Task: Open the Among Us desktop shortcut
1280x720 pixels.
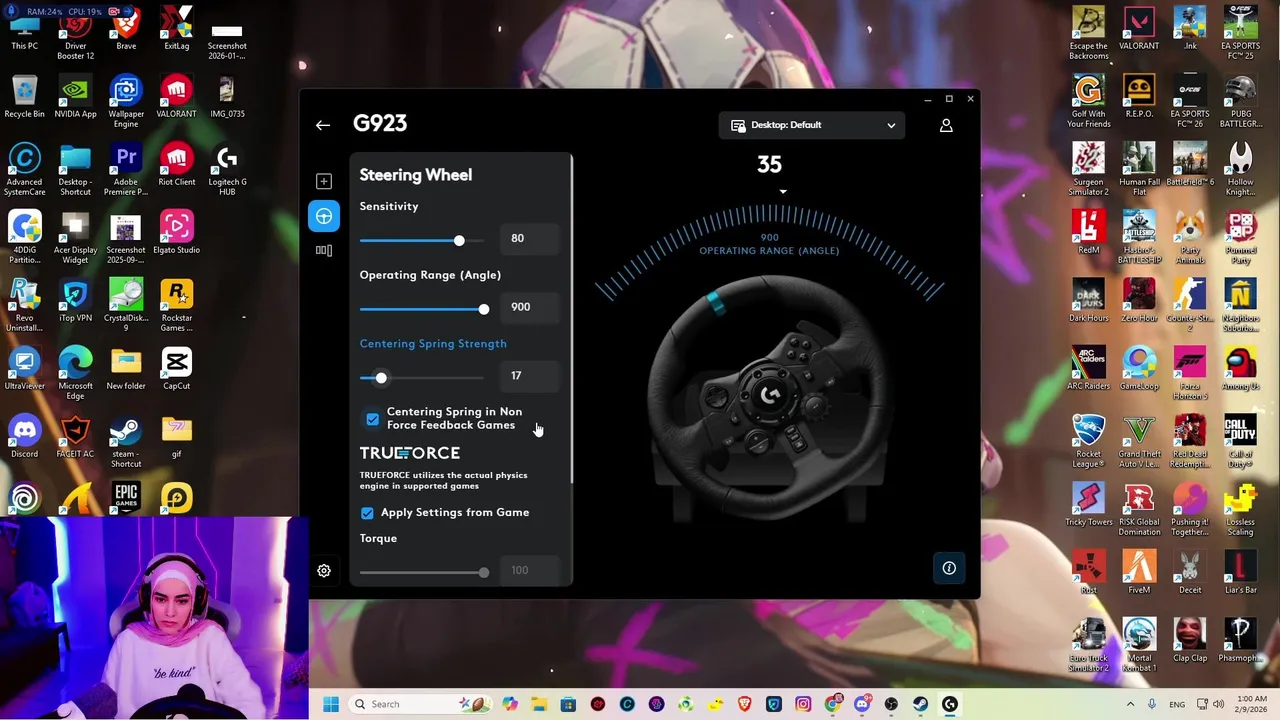Action: pyautogui.click(x=1240, y=369)
